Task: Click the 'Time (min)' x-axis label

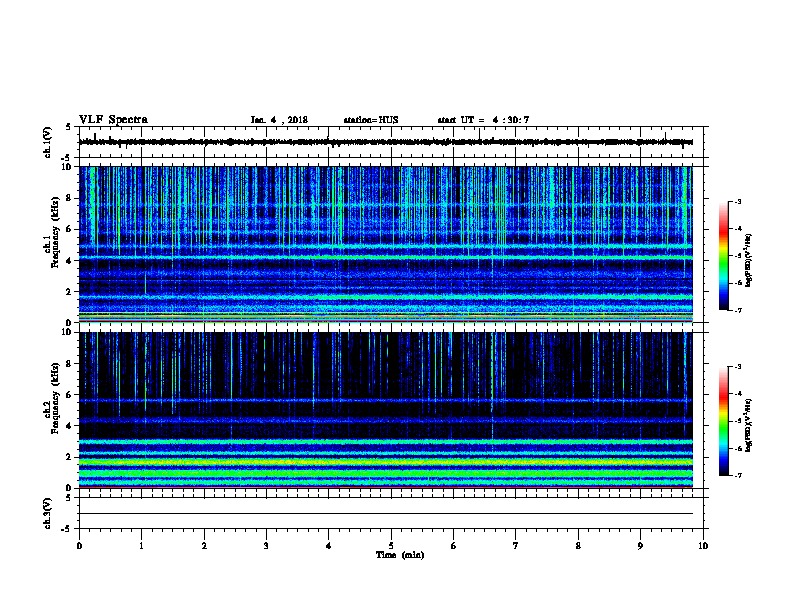Action: [x=400, y=555]
